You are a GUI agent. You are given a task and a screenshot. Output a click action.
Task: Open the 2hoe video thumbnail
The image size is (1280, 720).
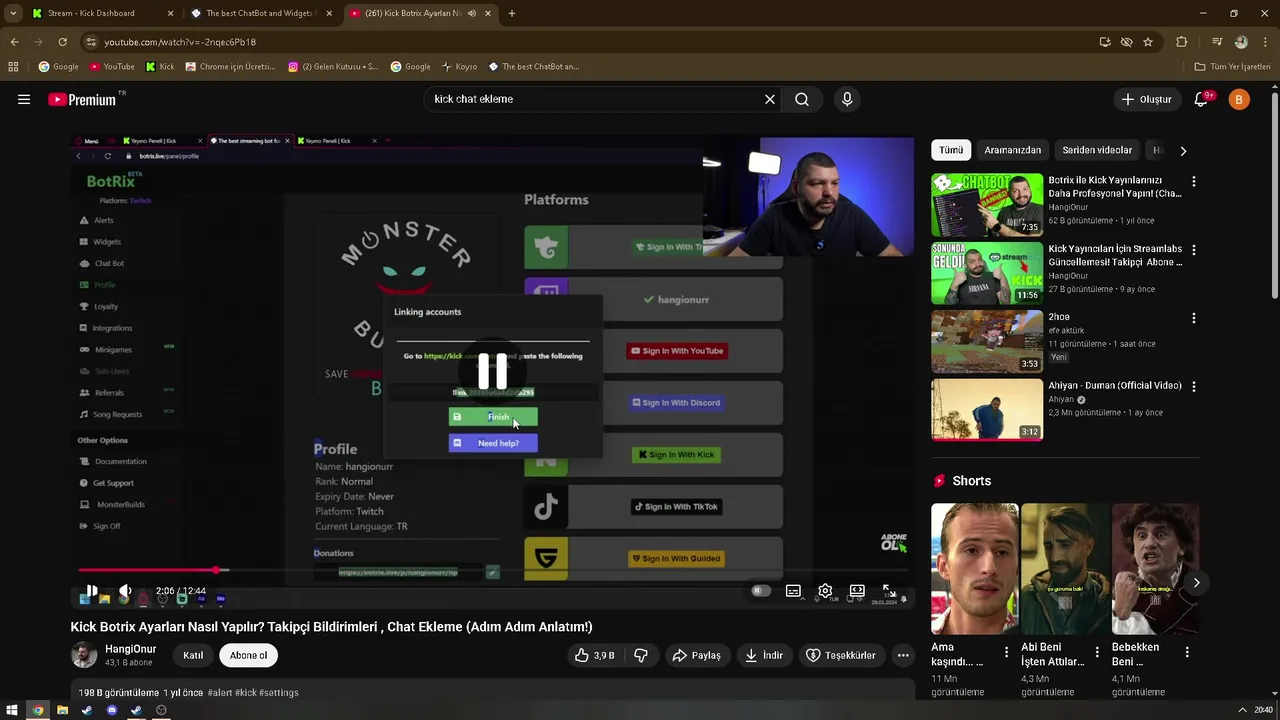987,341
